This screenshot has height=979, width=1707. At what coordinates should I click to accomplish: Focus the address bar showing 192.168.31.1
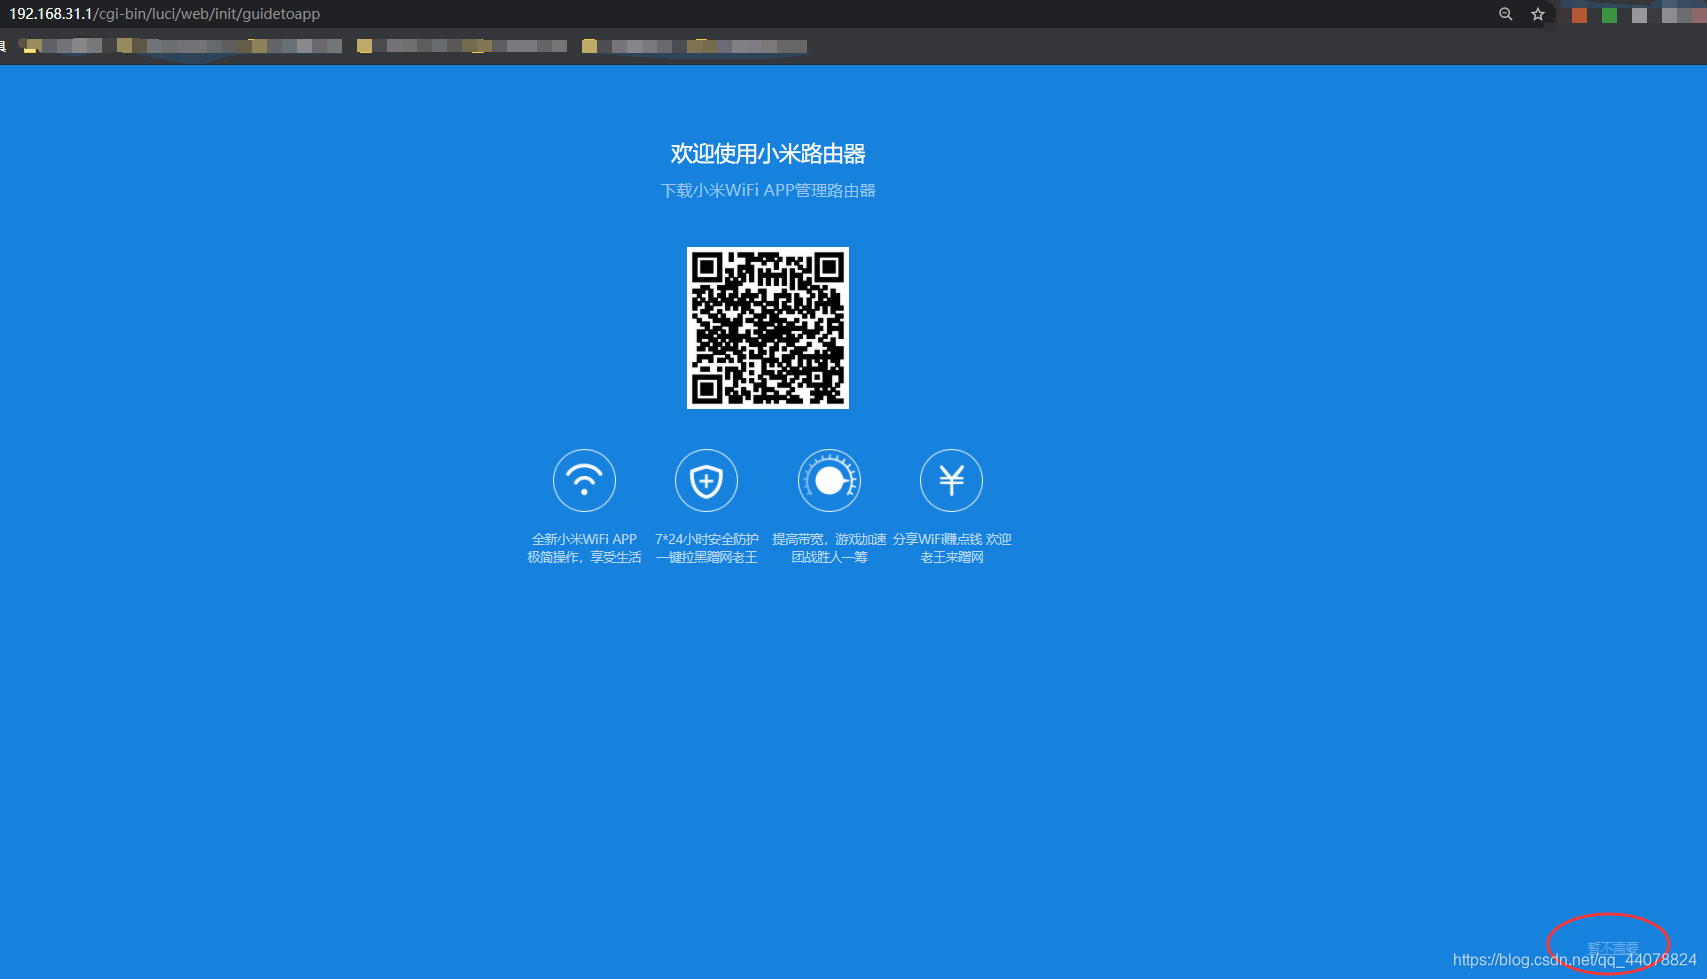(165, 14)
